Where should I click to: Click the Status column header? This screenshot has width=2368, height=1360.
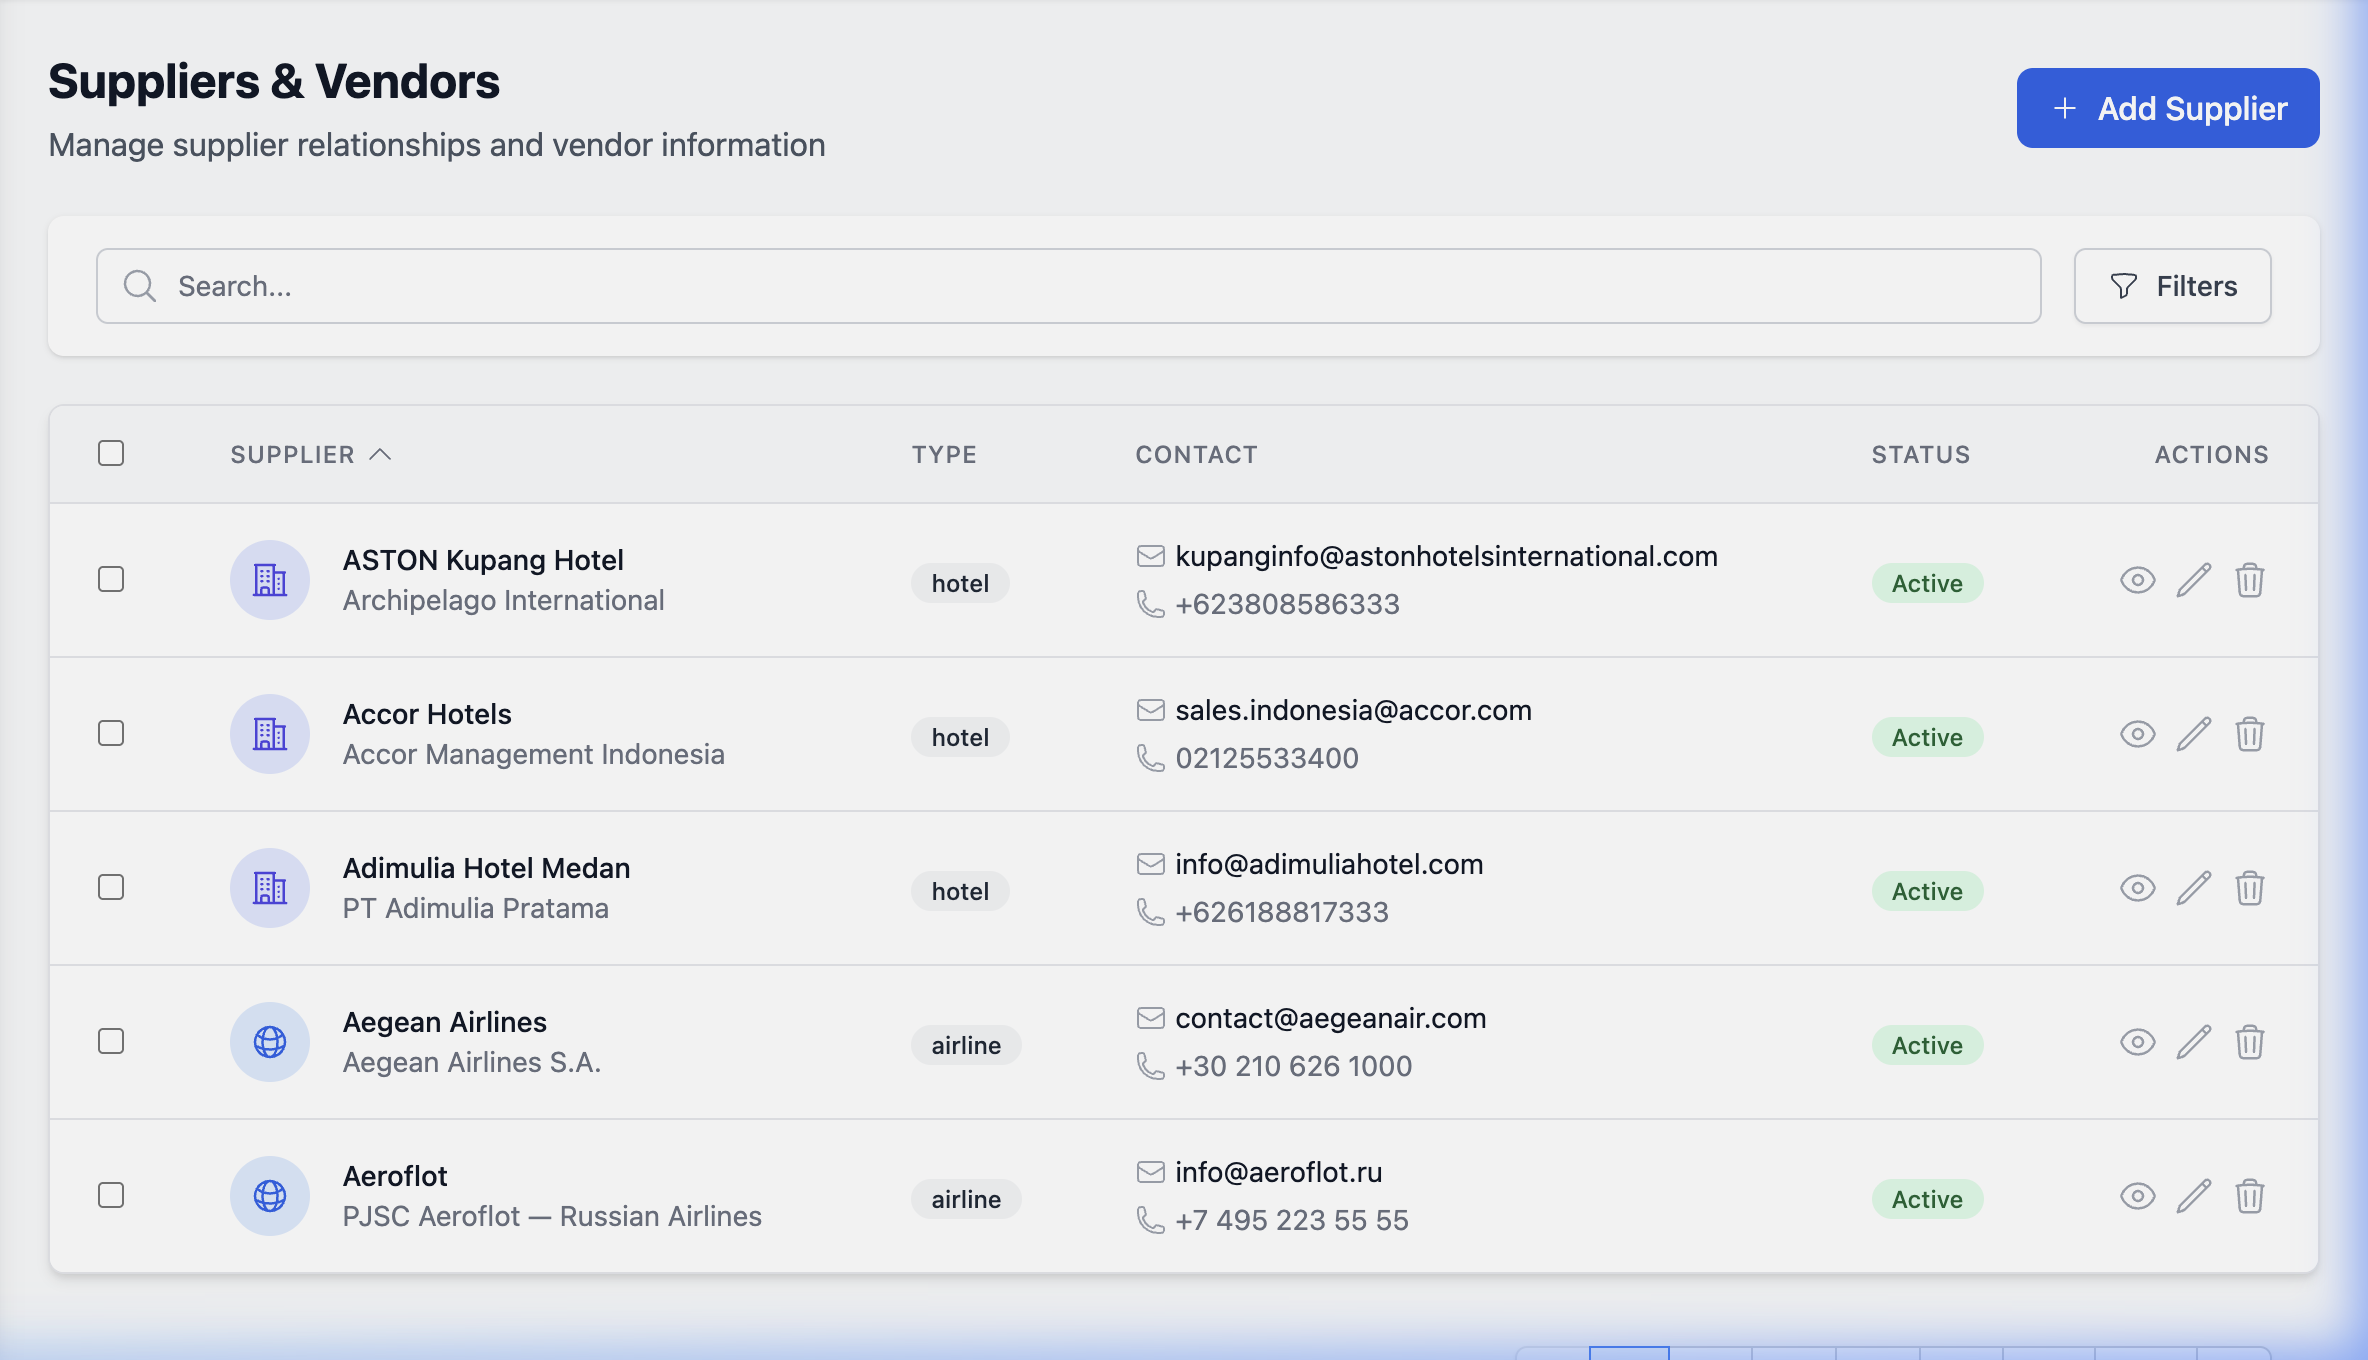coord(1921,455)
